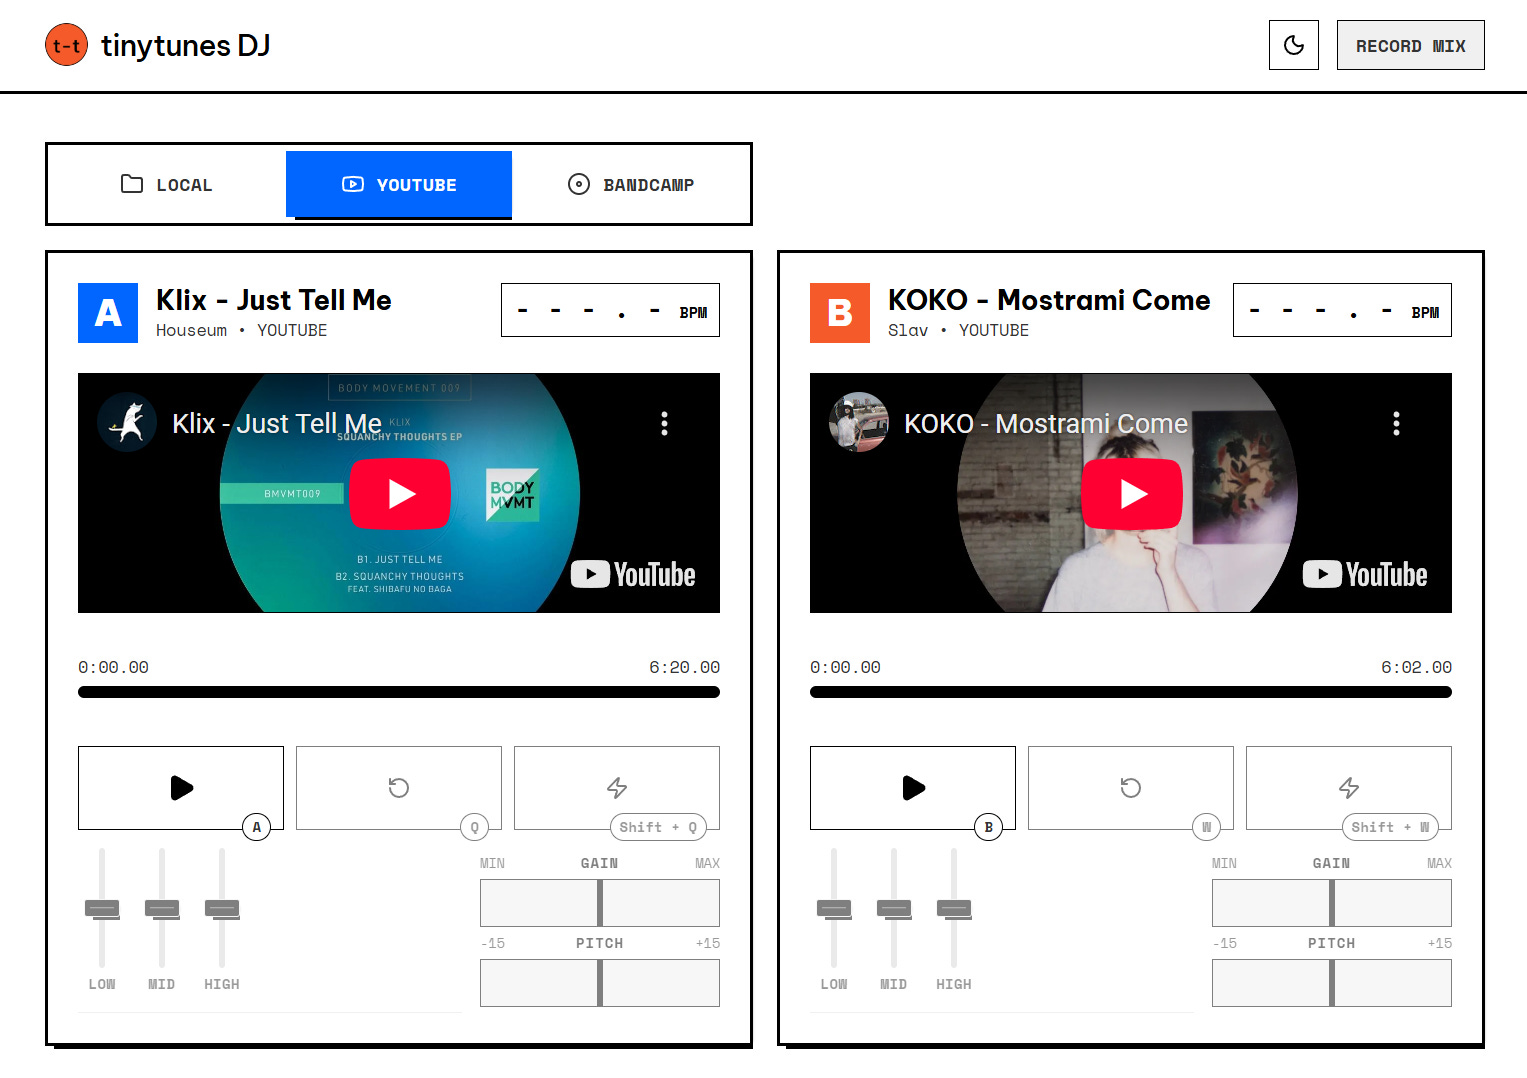Click deck B LOW EQ fader handle

coord(834,908)
